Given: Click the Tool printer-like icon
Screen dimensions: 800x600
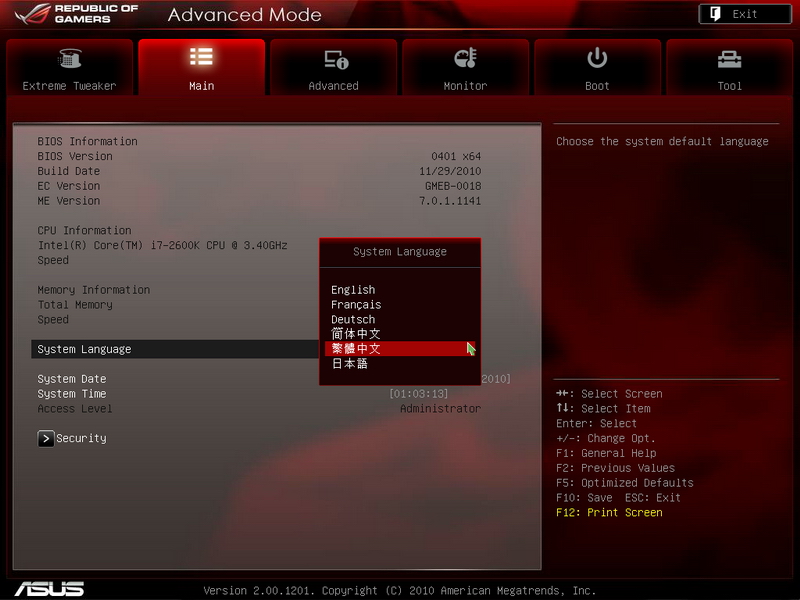Looking at the screenshot, I should (x=729, y=59).
